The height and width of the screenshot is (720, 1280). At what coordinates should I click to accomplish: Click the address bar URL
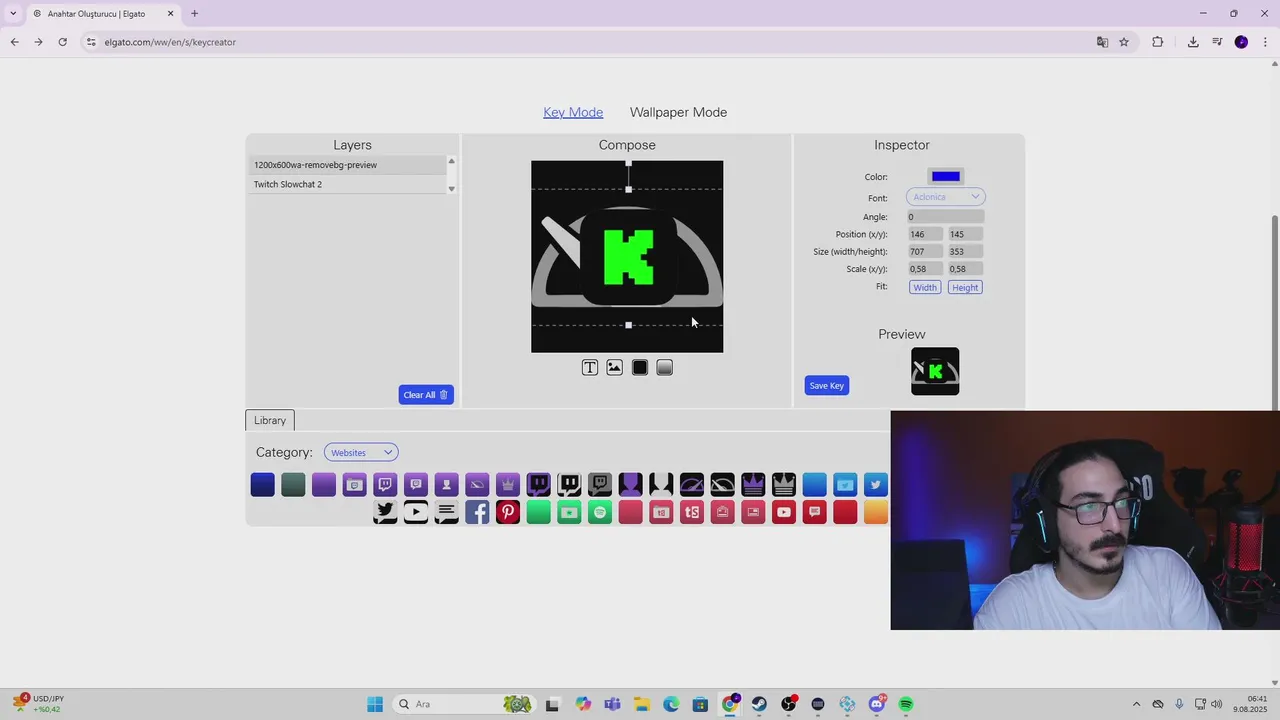tap(170, 42)
